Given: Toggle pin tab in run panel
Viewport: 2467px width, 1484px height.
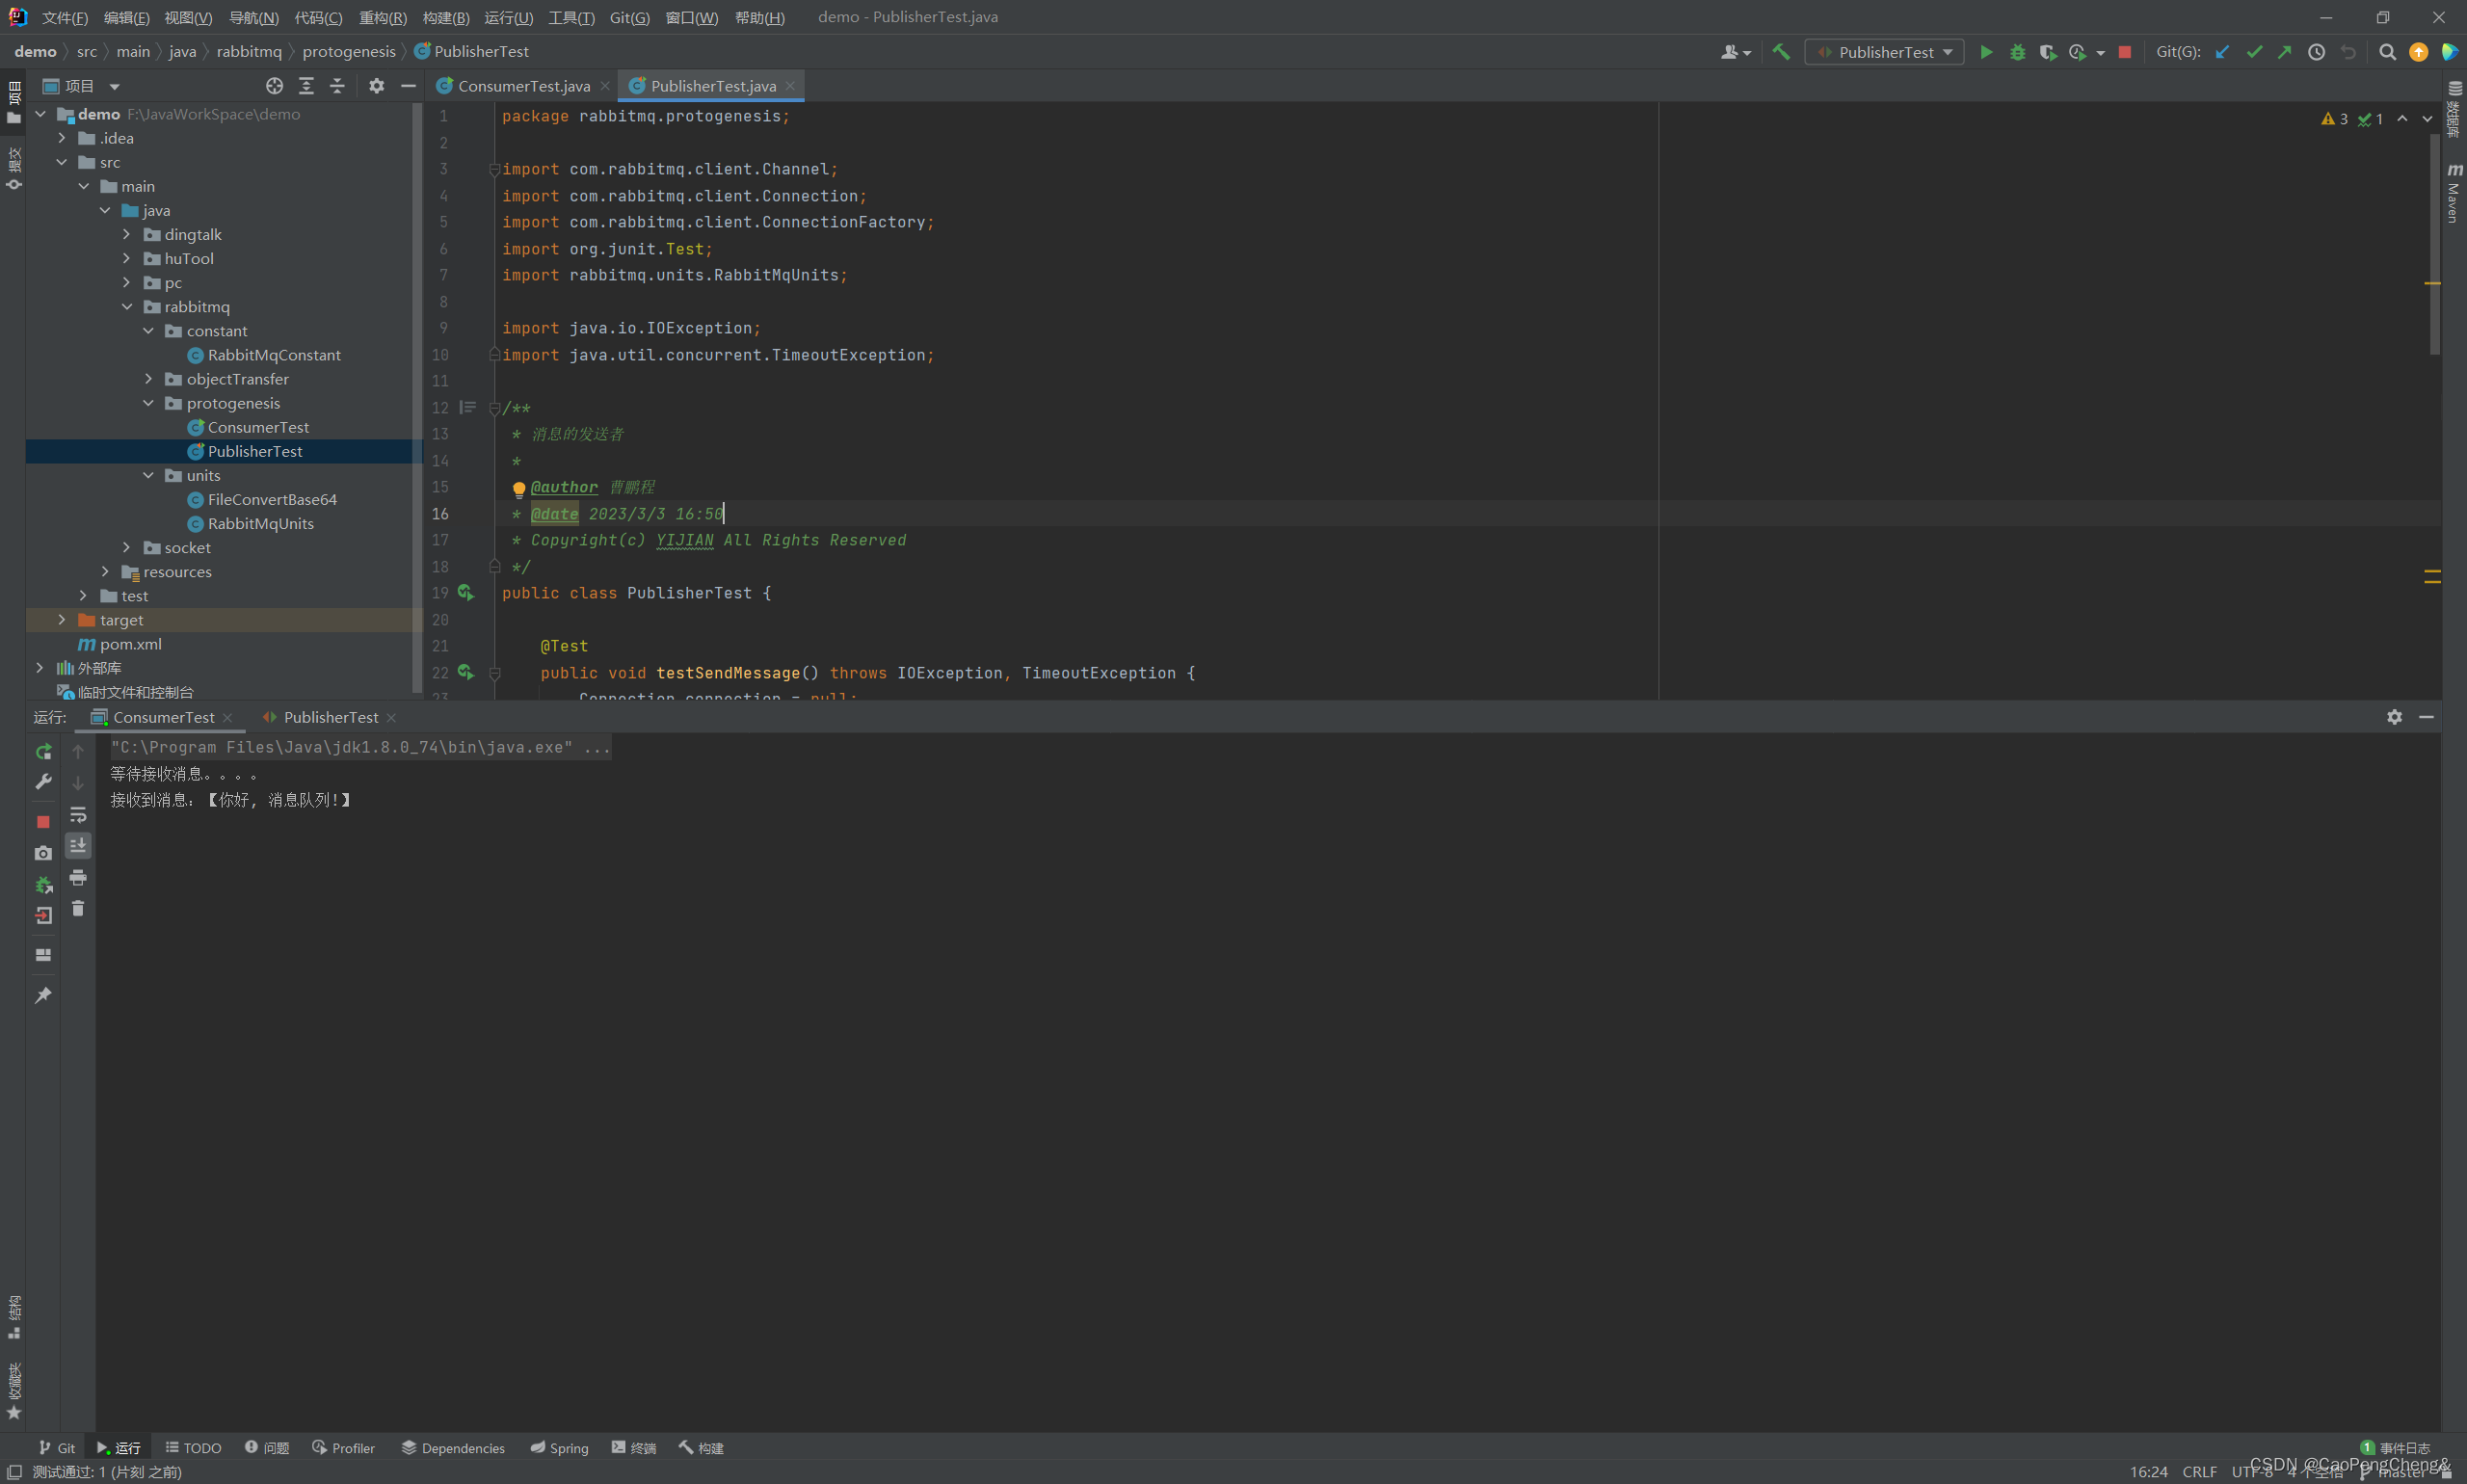Looking at the screenshot, I should [43, 995].
